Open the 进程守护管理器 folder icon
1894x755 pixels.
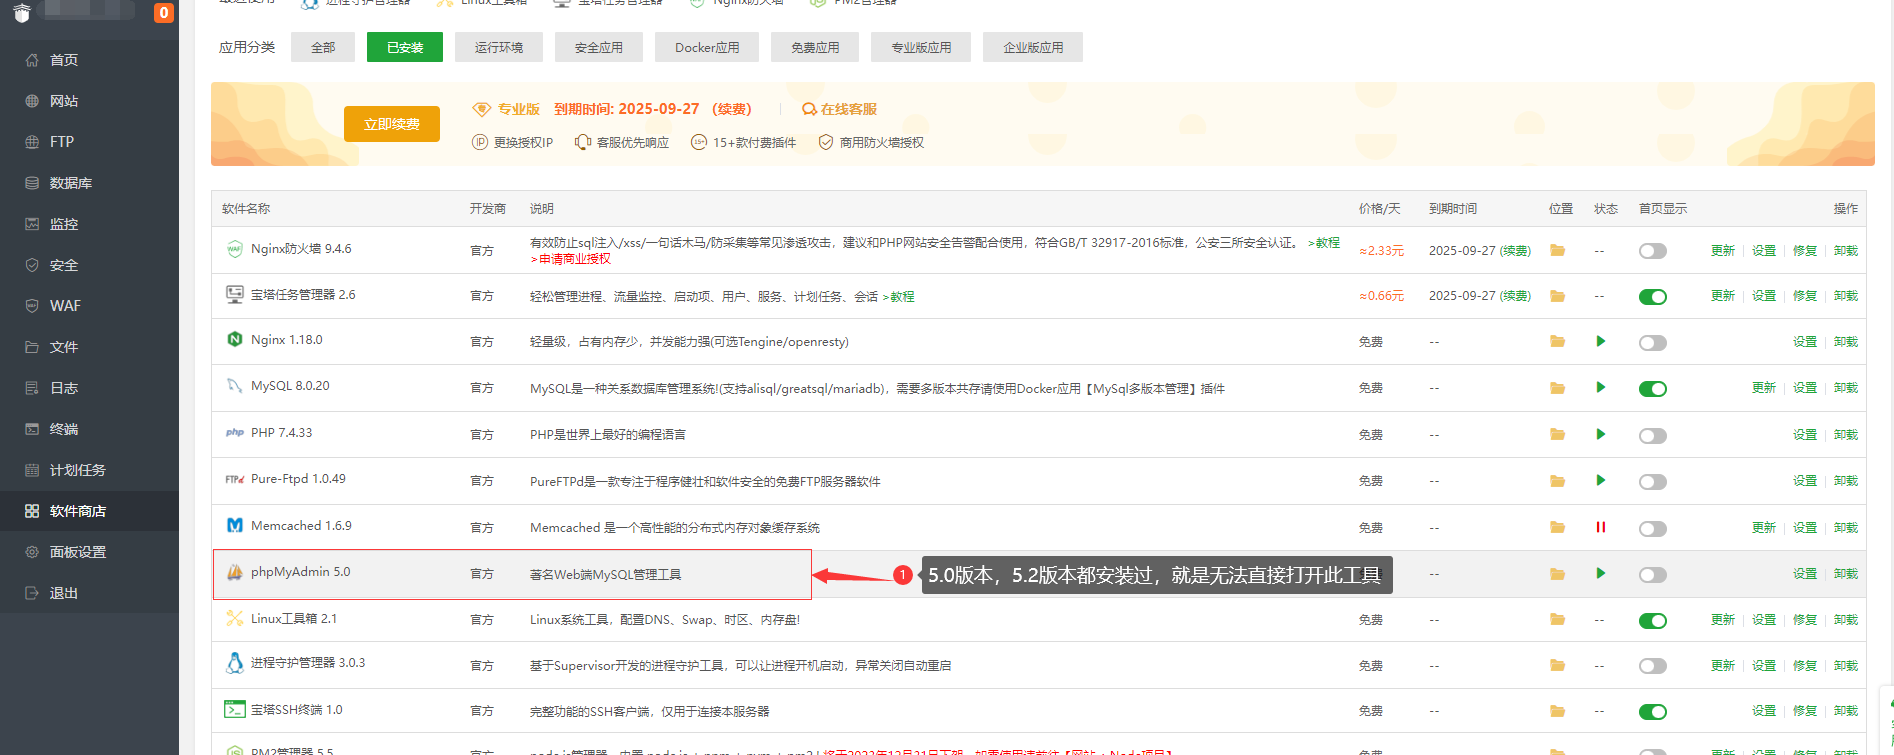point(1557,666)
